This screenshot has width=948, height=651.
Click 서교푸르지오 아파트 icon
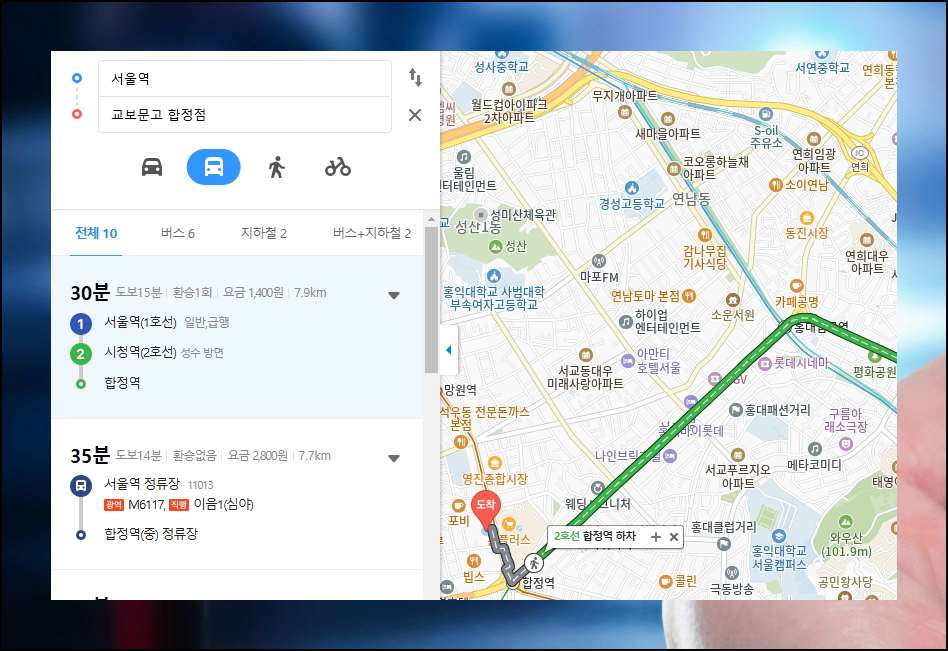point(738,455)
